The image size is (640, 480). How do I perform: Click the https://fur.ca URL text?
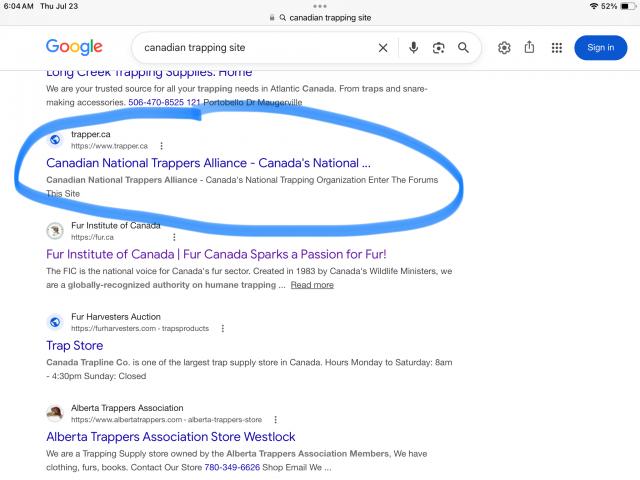(92, 237)
